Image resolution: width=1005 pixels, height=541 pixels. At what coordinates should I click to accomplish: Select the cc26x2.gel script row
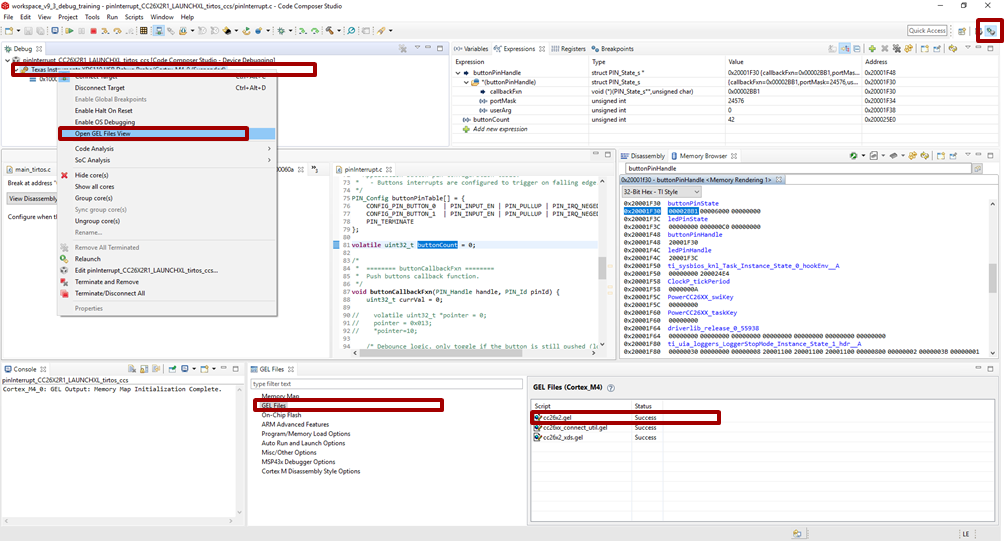click(558, 417)
